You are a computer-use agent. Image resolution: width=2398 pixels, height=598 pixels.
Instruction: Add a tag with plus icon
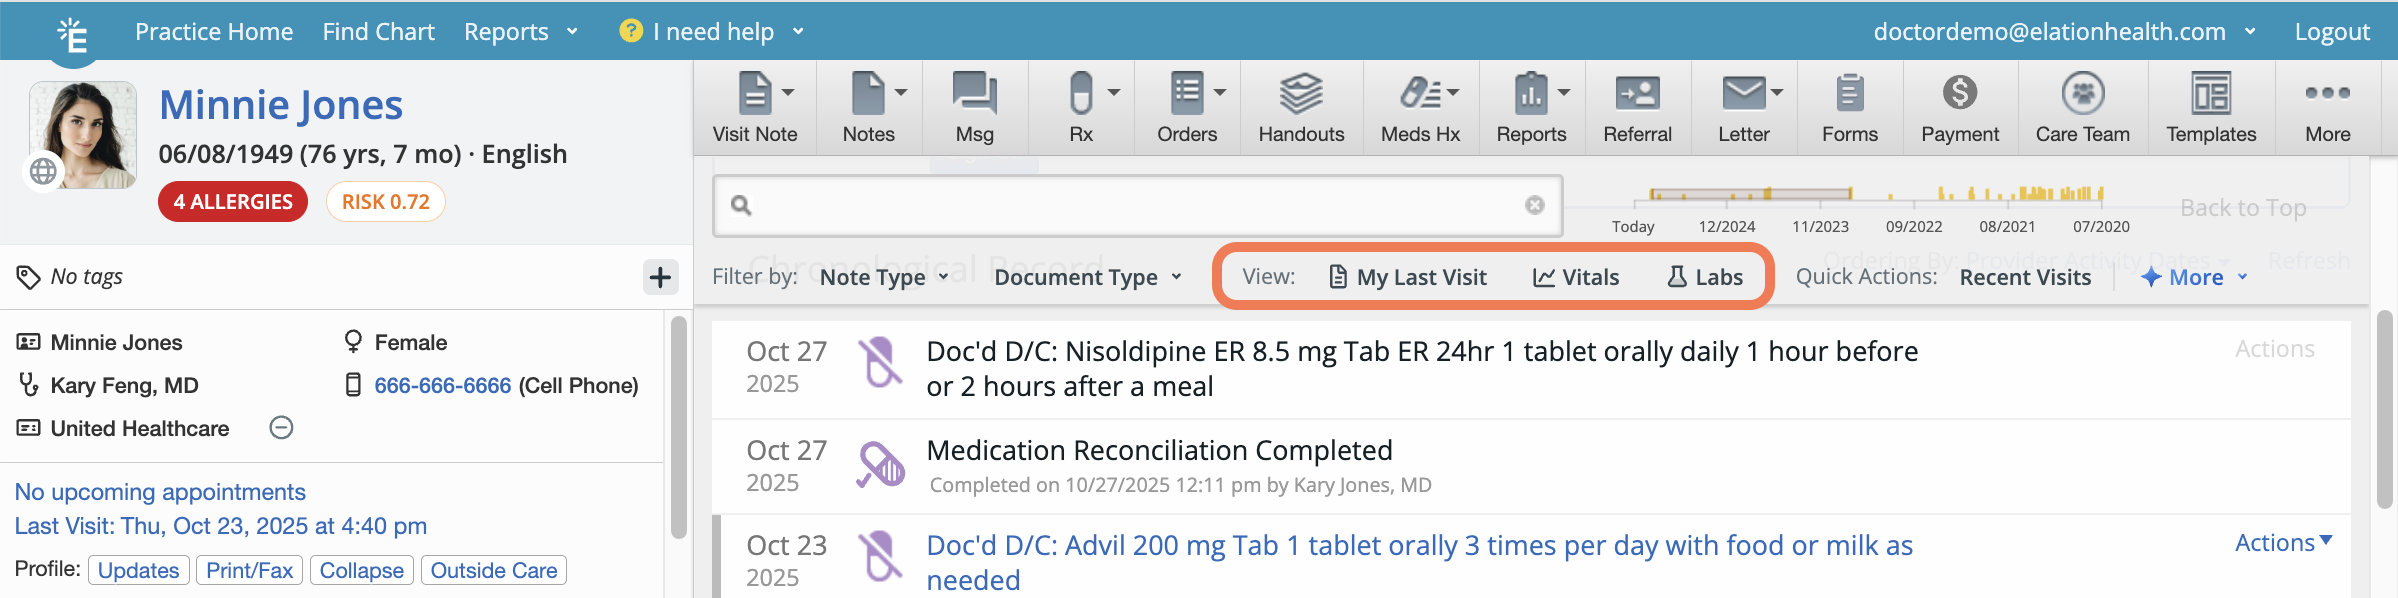pos(660,277)
